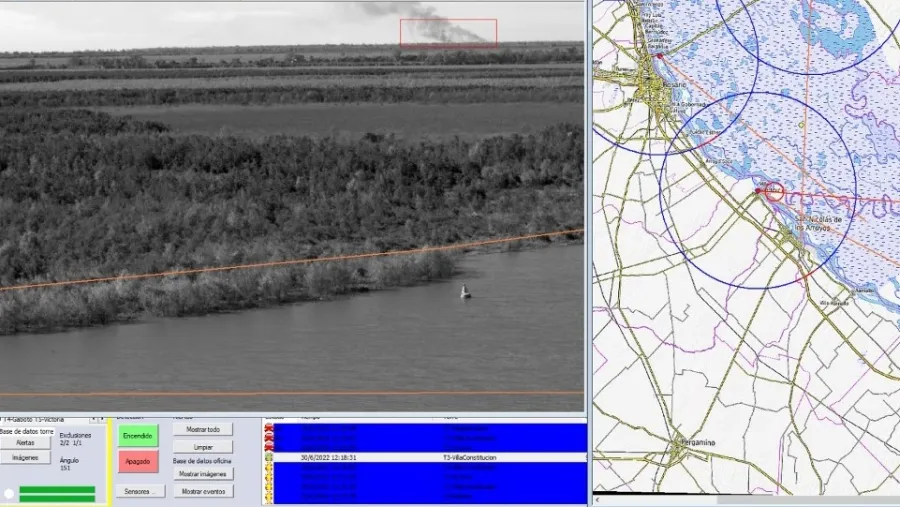Turn off detection with Apagado button
The height and width of the screenshot is (507, 900).
tap(138, 462)
